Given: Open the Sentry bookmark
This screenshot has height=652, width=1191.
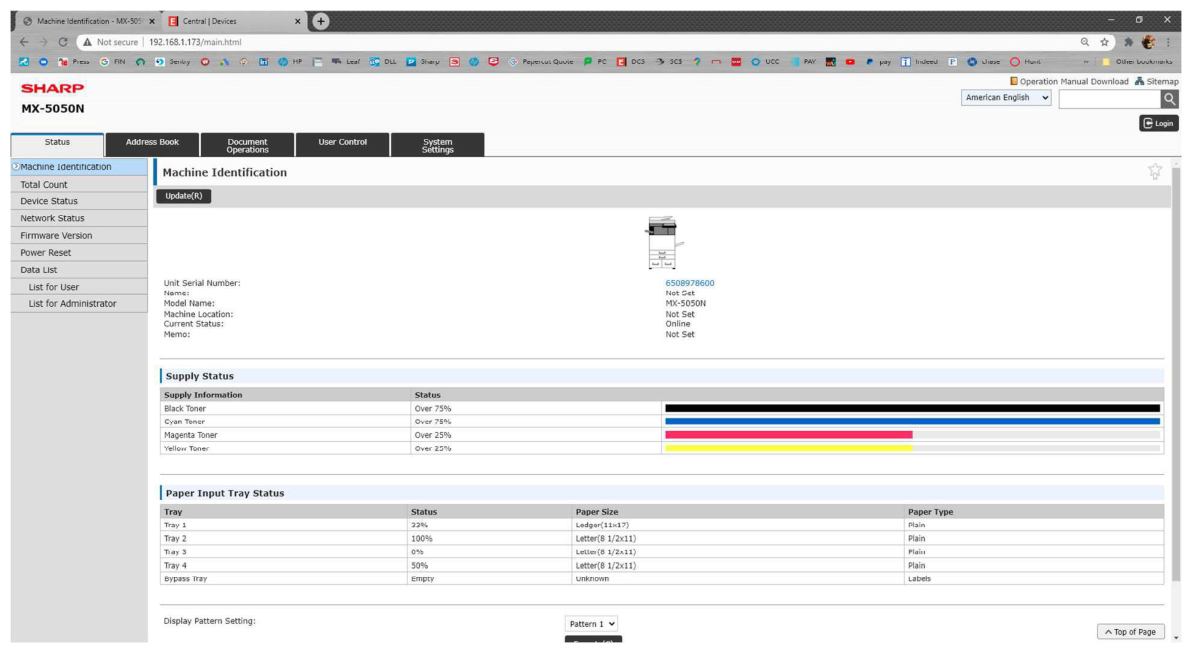Looking at the screenshot, I should pyautogui.click(x=172, y=62).
